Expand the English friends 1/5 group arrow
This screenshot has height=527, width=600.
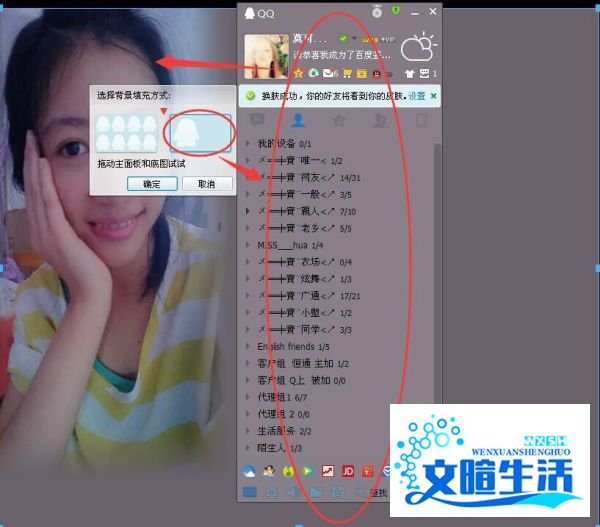[x=248, y=346]
